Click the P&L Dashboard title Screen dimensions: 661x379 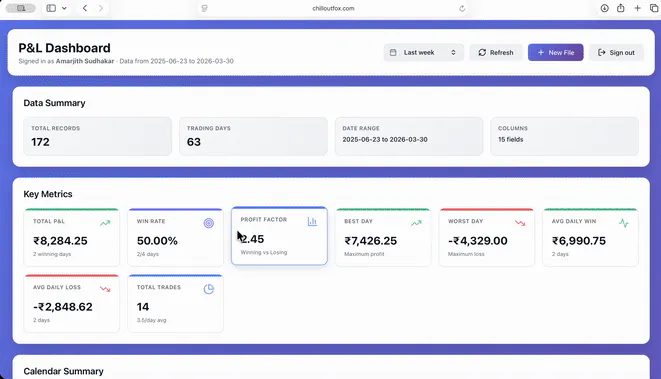point(64,48)
